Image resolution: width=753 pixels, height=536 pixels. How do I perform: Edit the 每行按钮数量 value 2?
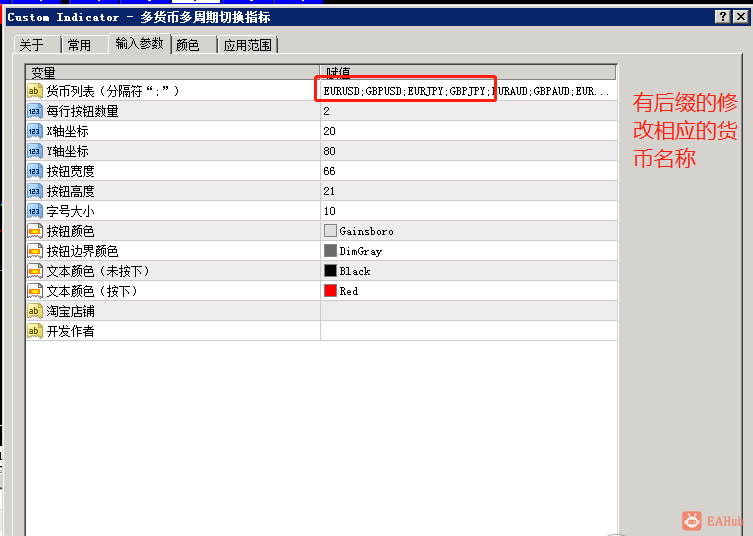tap(468, 111)
